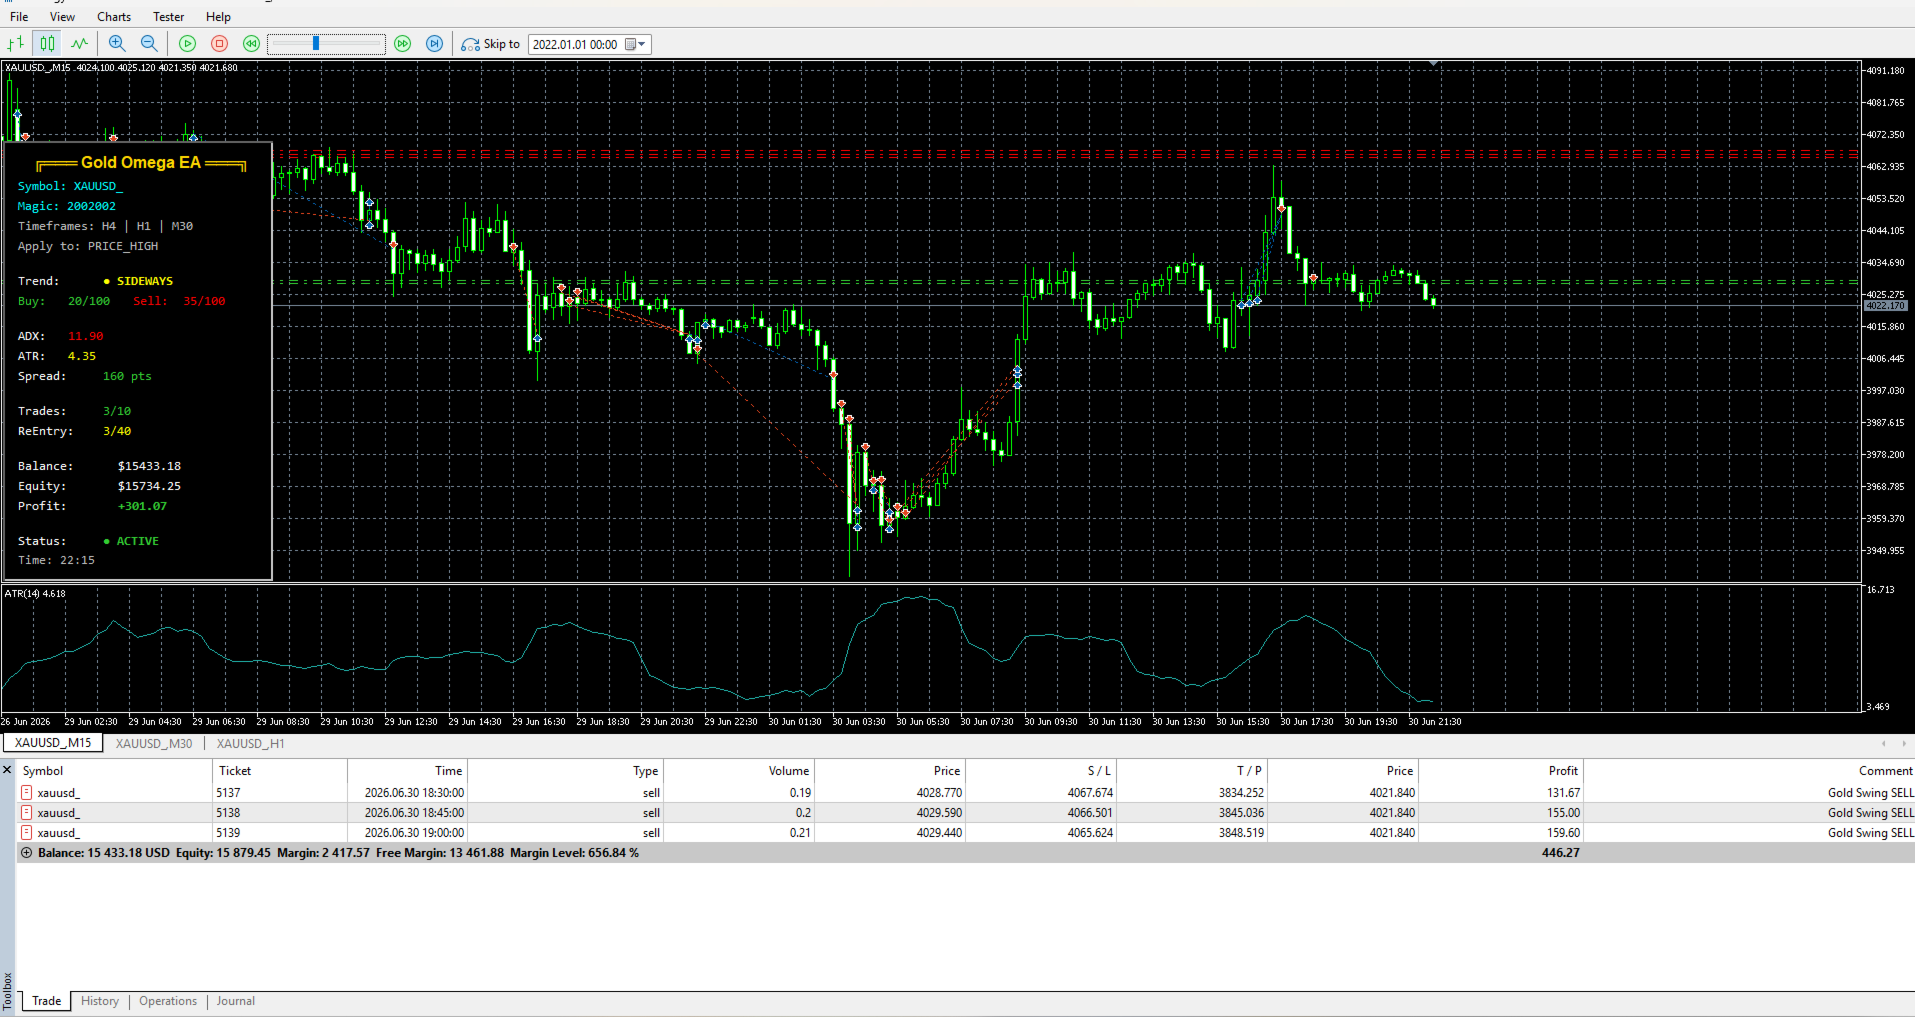This screenshot has width=1915, height=1017.
Task: Click the Gold Omega EA panel title
Action: coord(141,163)
